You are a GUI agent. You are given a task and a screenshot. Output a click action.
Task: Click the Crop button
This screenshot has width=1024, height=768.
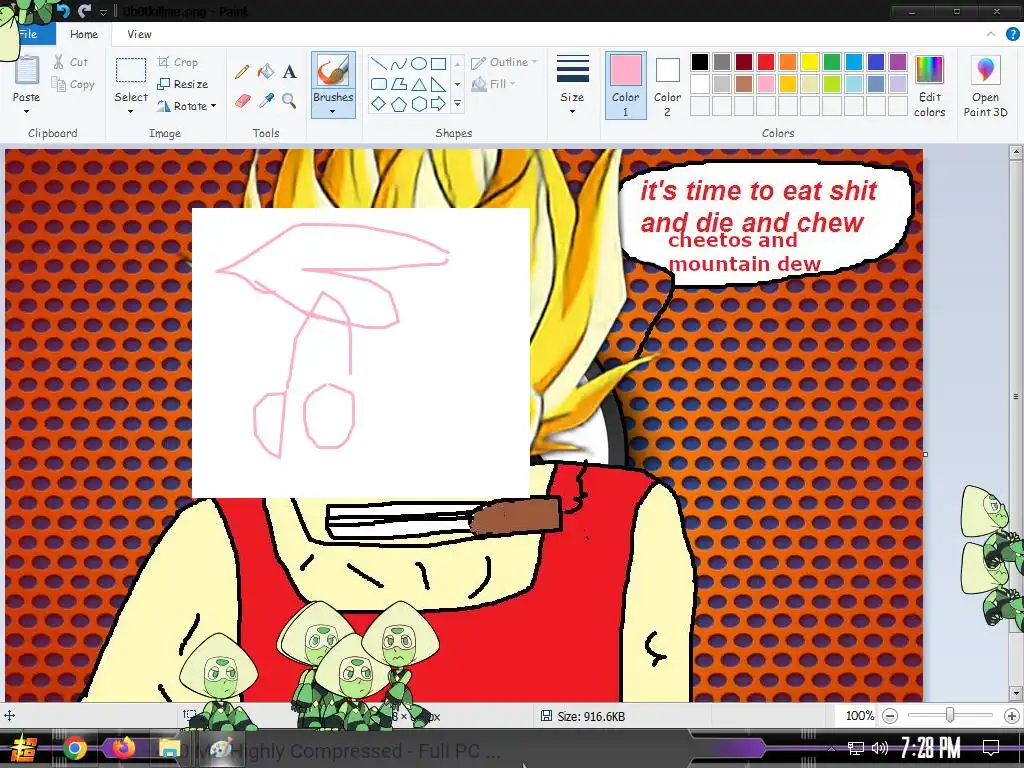(178, 62)
